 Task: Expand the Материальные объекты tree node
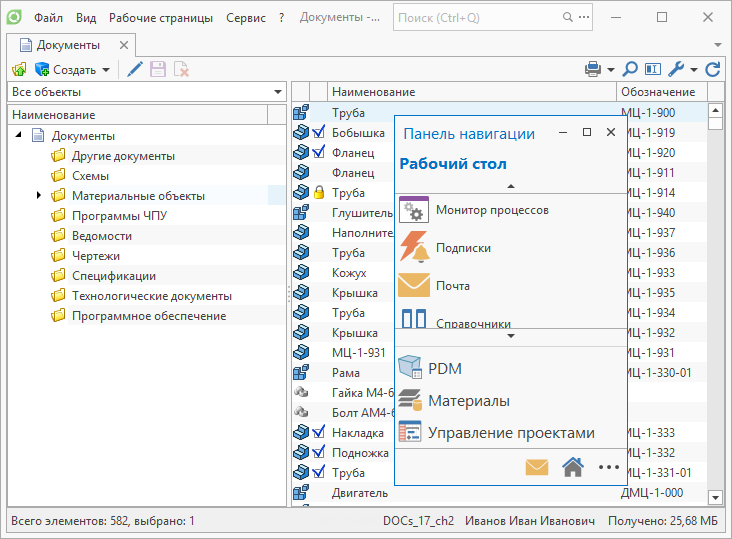(39, 196)
